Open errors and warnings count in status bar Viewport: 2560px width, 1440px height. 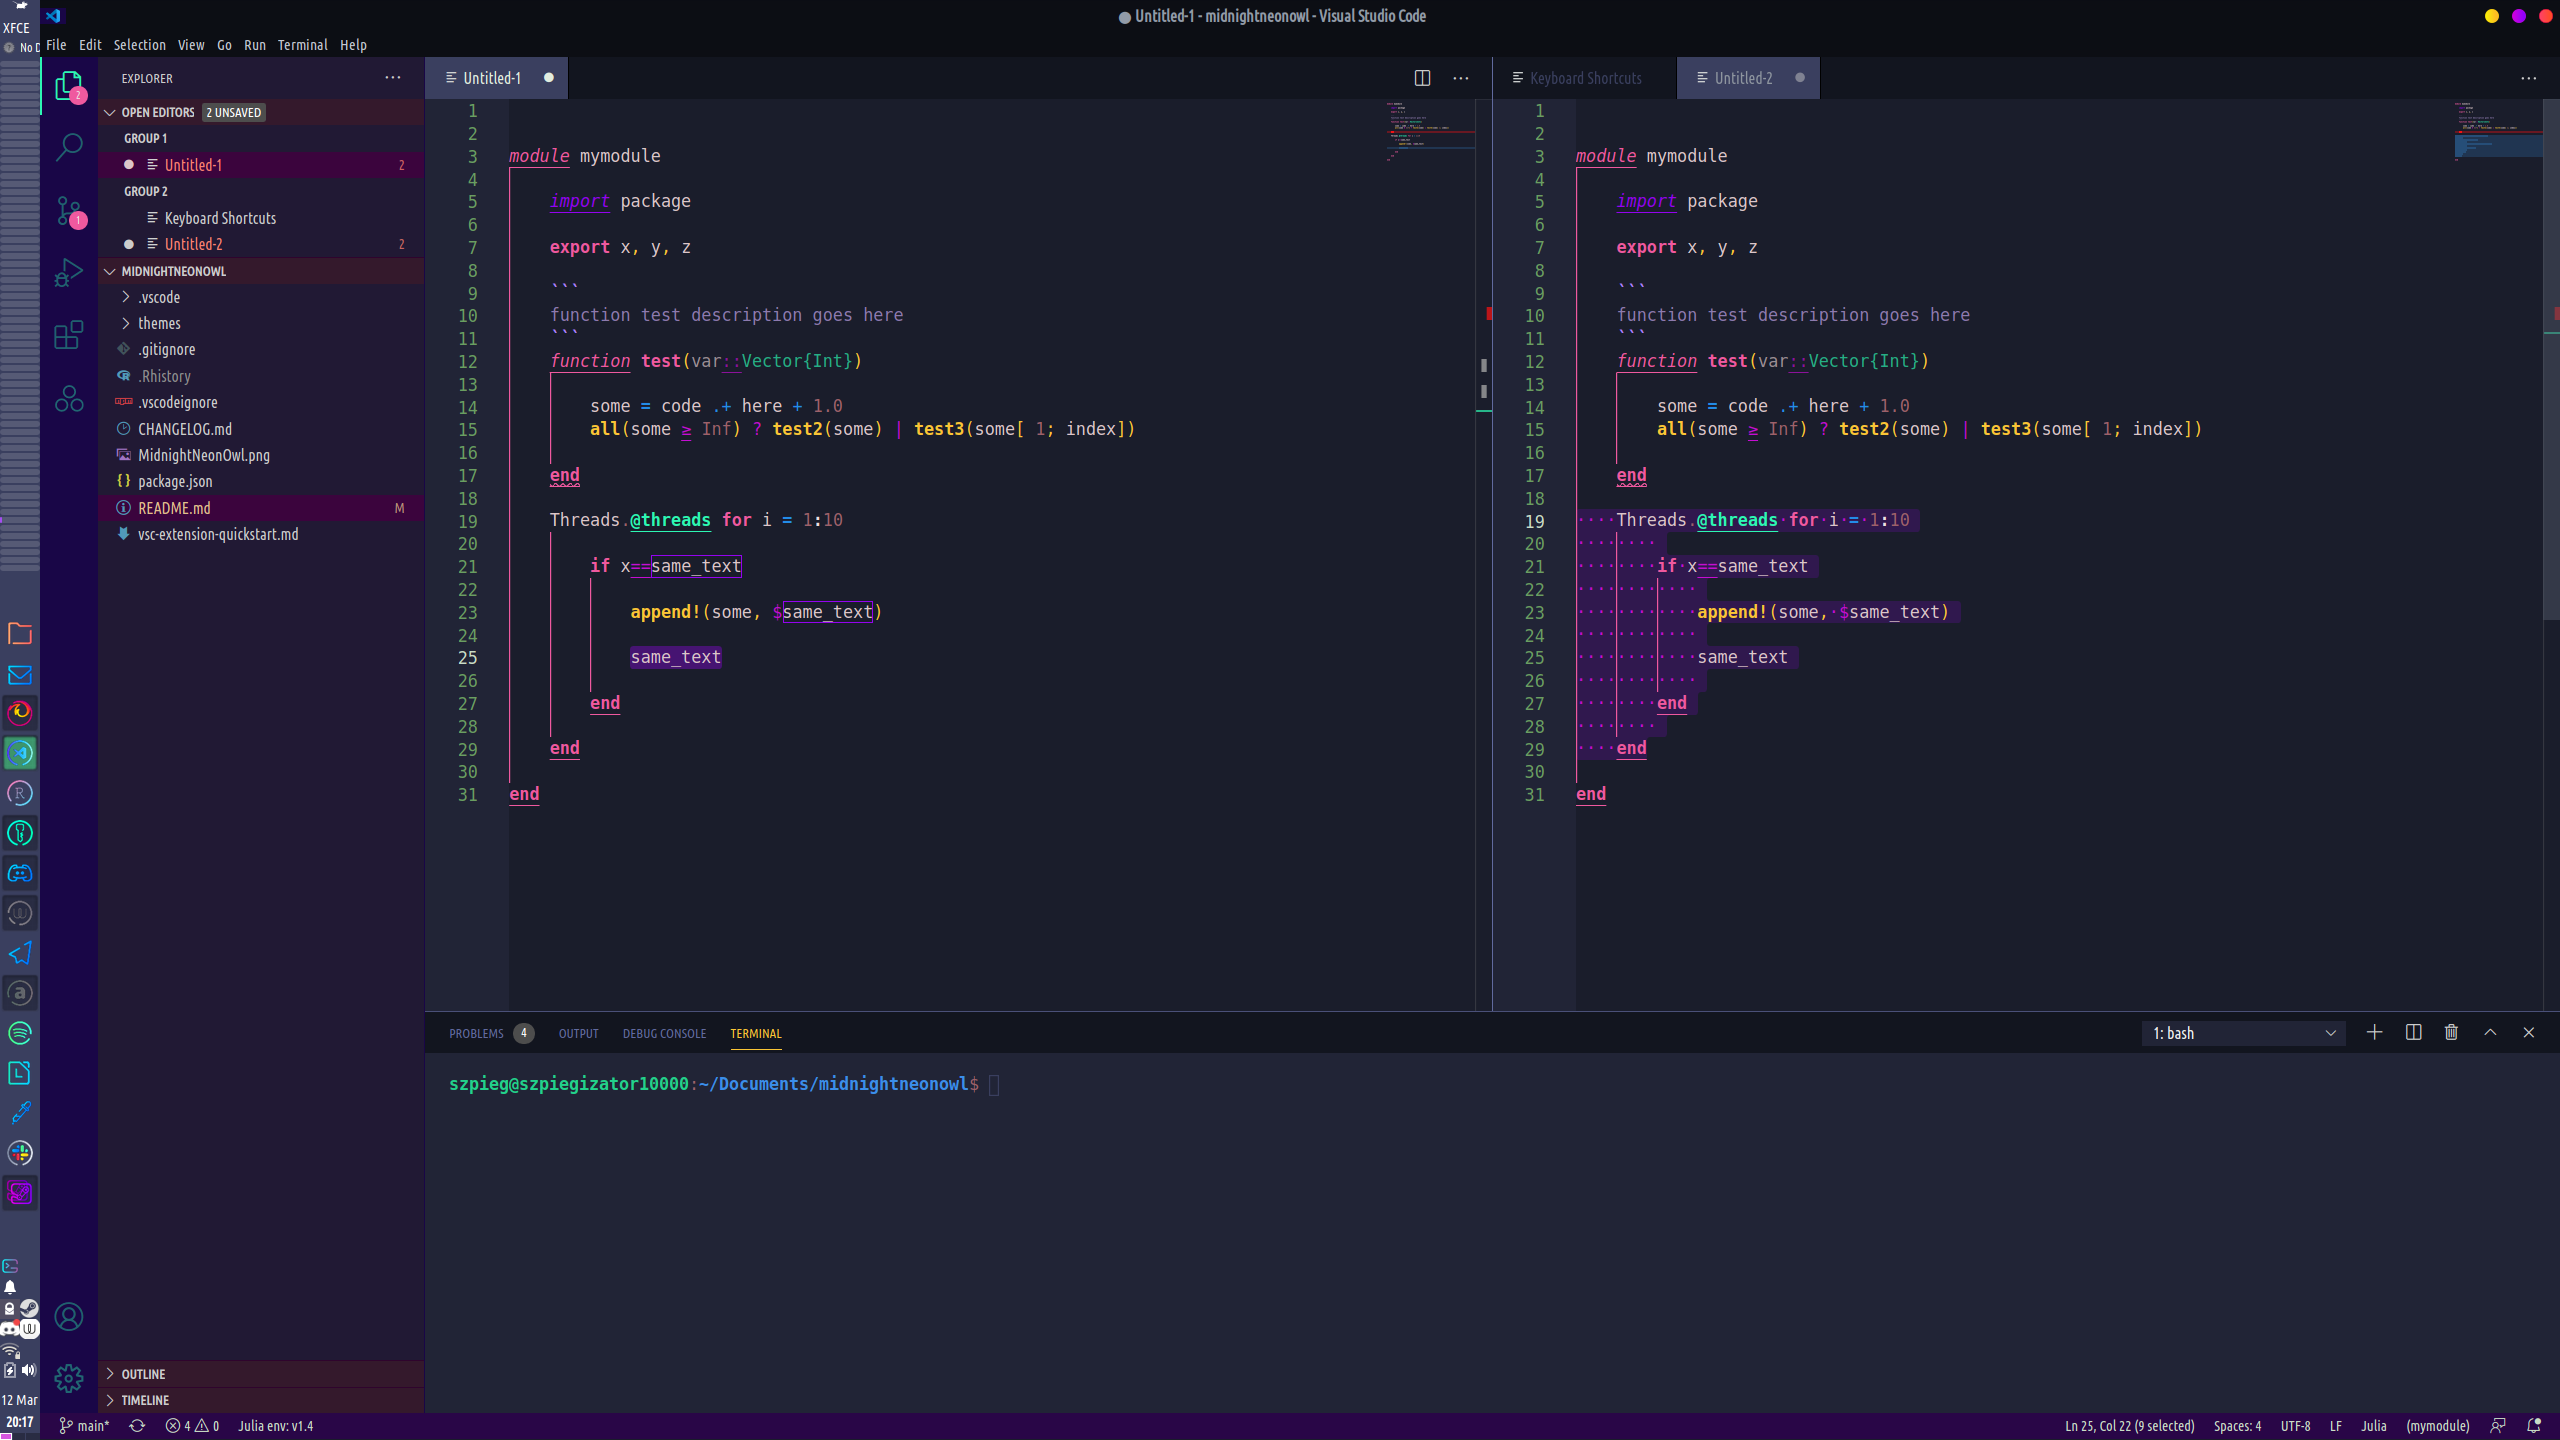pos(192,1426)
